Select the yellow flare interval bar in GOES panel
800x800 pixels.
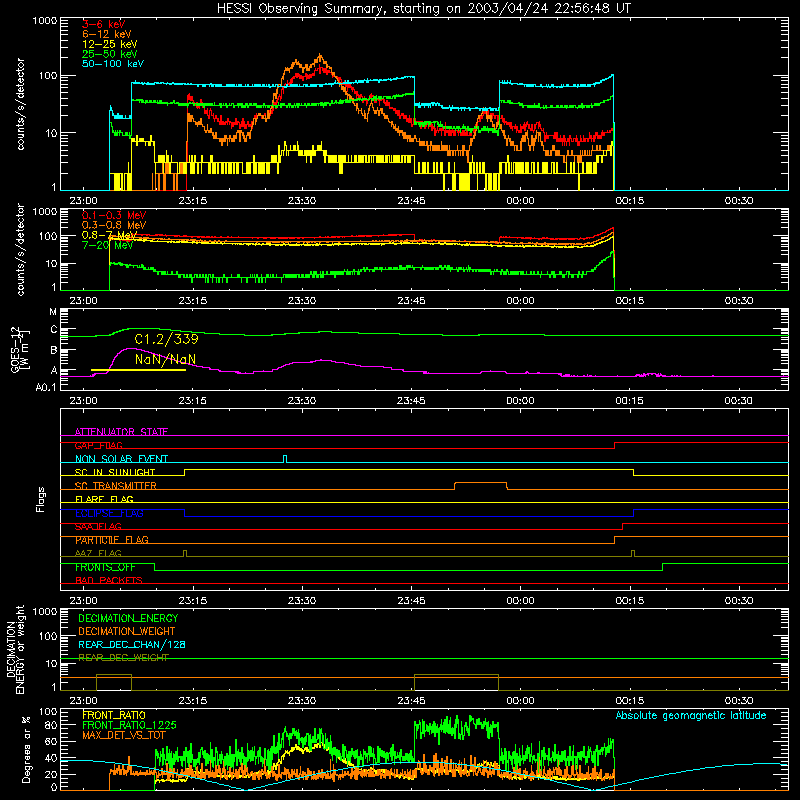coord(138,370)
